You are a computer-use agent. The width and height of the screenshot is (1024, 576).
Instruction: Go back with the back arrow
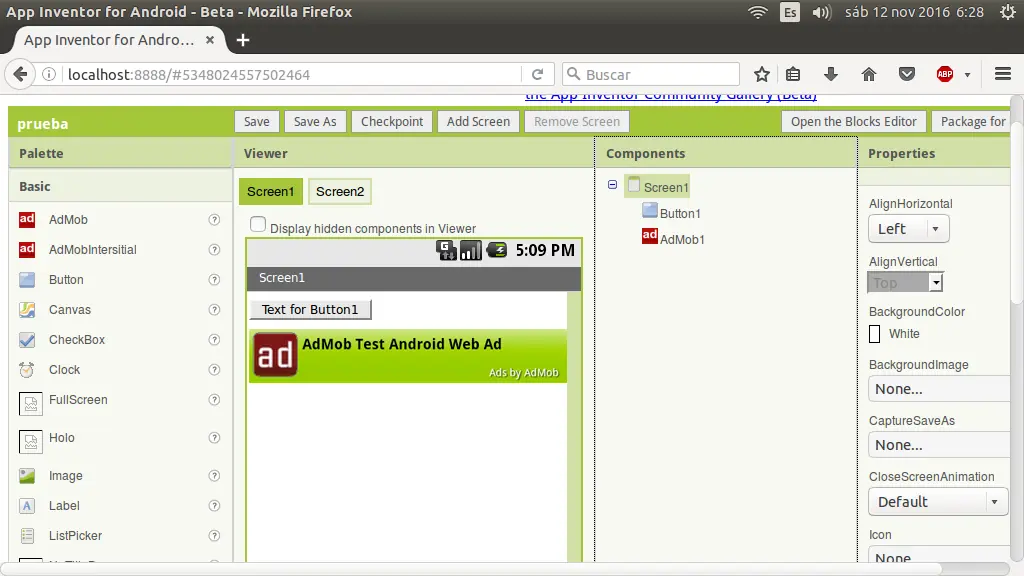click(x=20, y=74)
